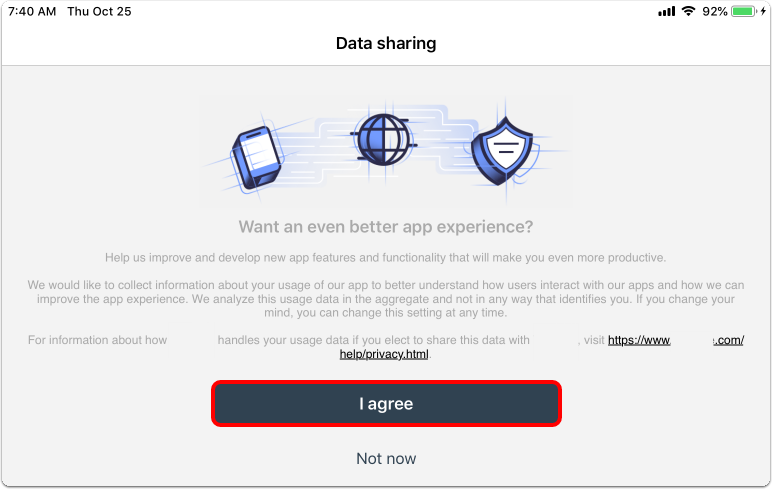Tap the Data sharing title
Screen dimensions: 772x489
(x=386, y=43)
